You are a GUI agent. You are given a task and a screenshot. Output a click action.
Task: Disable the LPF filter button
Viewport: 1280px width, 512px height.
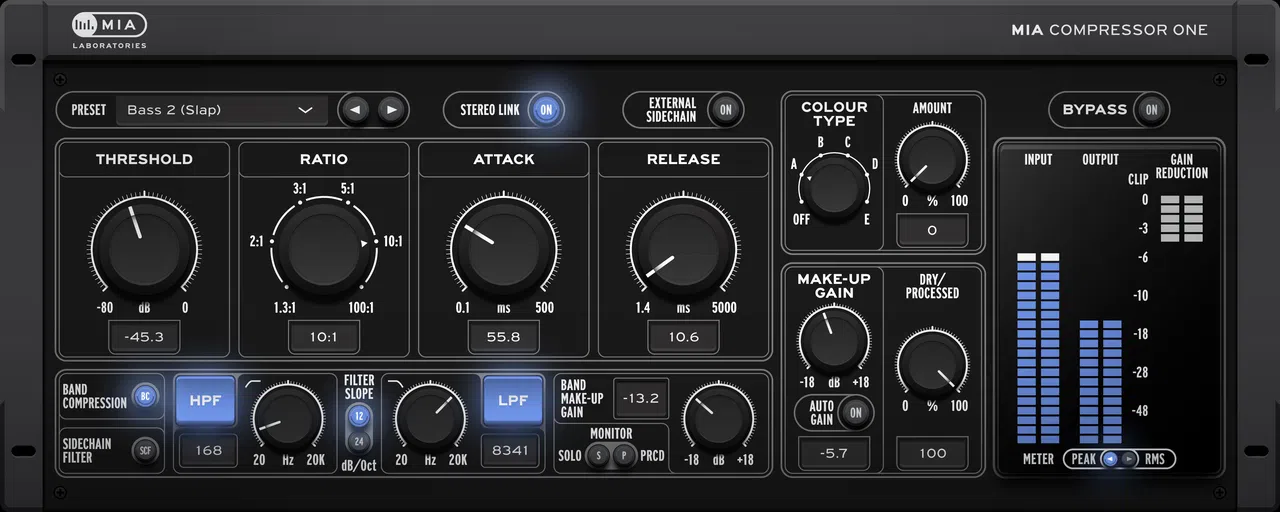513,400
